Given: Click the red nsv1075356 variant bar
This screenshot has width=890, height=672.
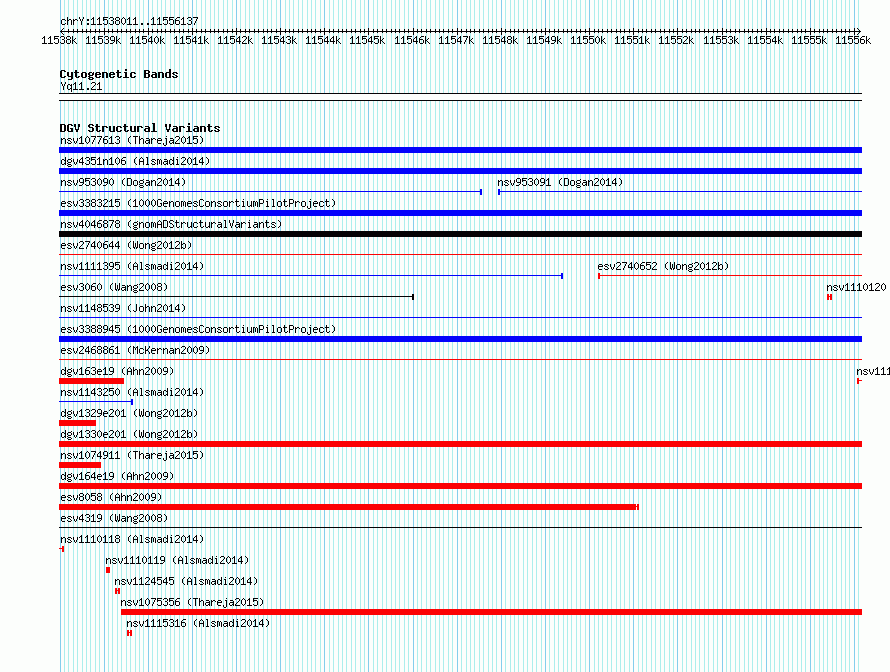Looking at the screenshot, I should coord(492,612).
